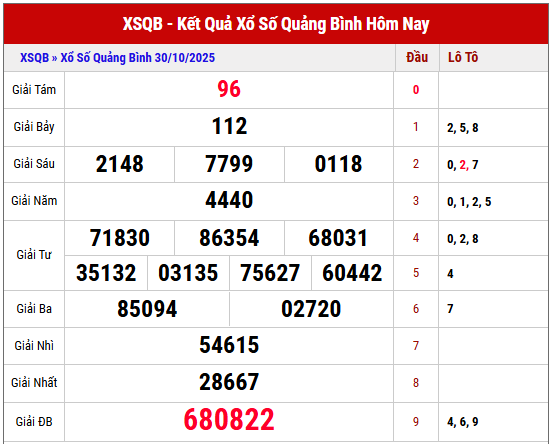Click the page title XSQB - Kết Quả Xổ Số Quảng Bình Hôm Nay
552x444 pixels.
(x=276, y=24)
